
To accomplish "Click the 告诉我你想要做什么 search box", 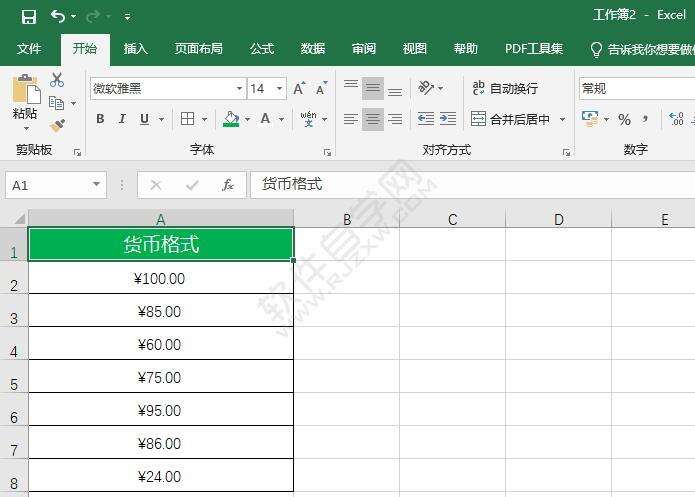I will [x=643, y=49].
